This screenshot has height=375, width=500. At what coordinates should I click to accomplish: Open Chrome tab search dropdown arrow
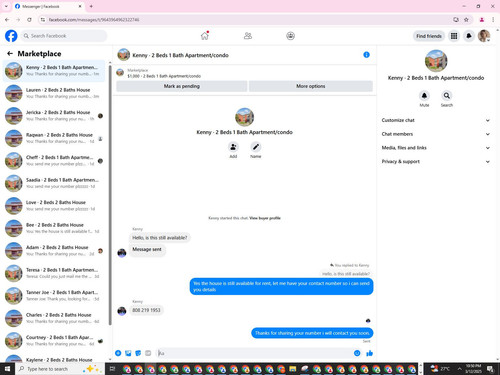[6, 6]
